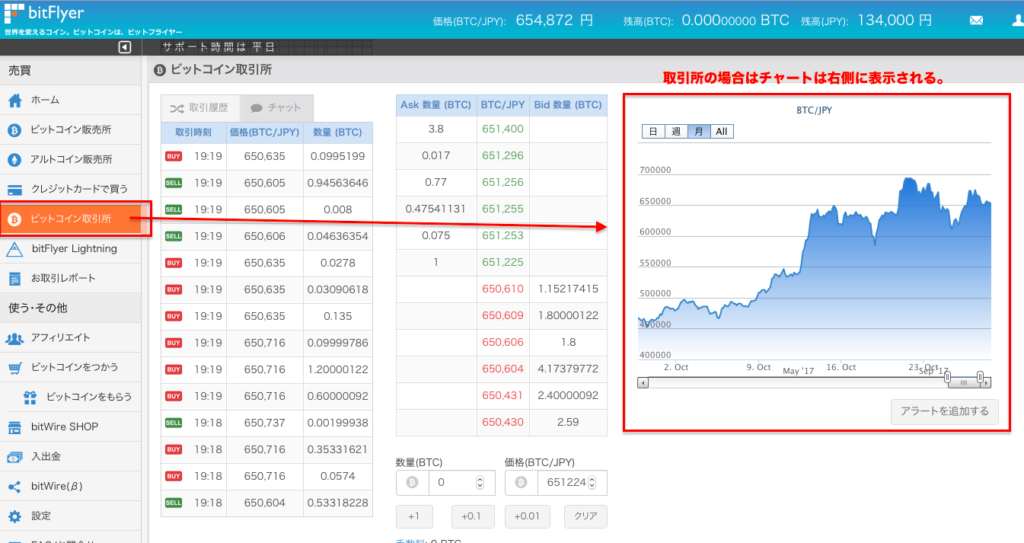Click the bitWire(β) share icon

point(14,487)
